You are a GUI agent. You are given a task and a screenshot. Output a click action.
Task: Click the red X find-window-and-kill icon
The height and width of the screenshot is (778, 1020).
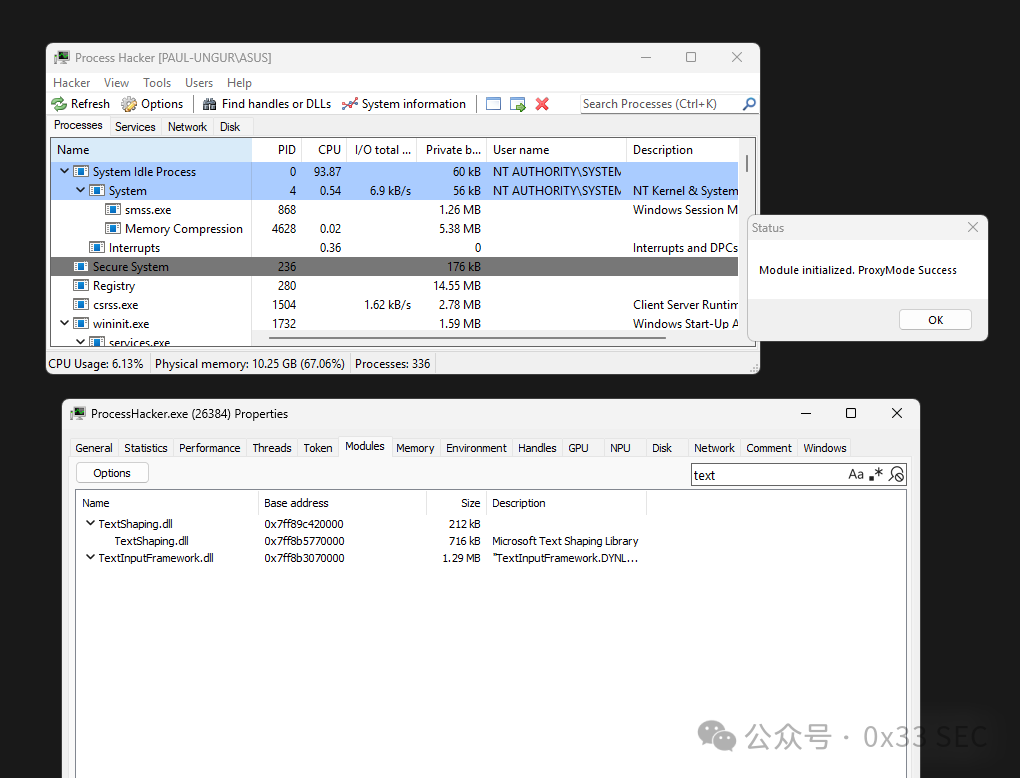[x=542, y=104]
